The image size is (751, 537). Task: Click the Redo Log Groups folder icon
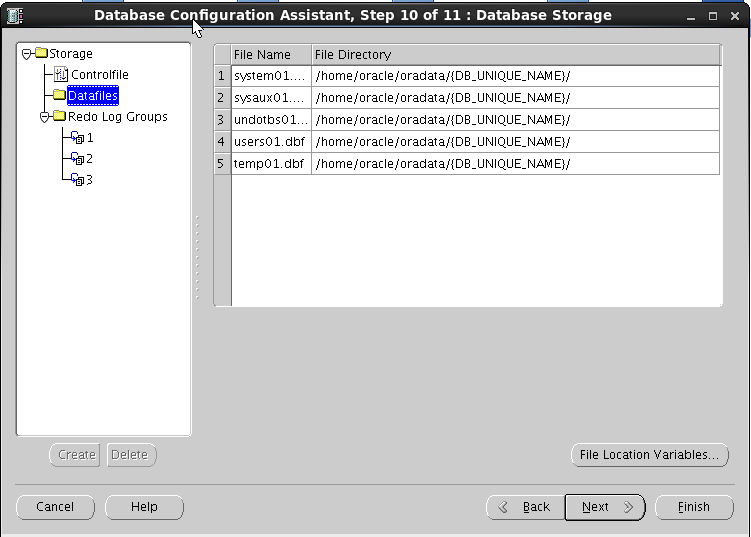pyautogui.click(x=59, y=115)
